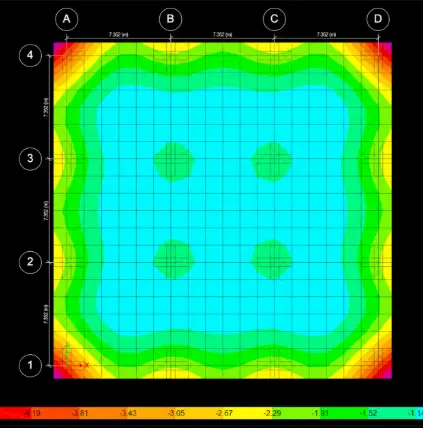Select the green contour spot at C-2
The height and width of the screenshot is (428, 423).
272,259
